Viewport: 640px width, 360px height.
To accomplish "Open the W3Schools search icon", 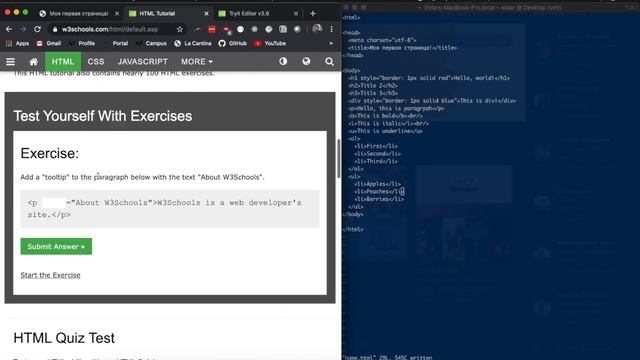I will 329,62.
